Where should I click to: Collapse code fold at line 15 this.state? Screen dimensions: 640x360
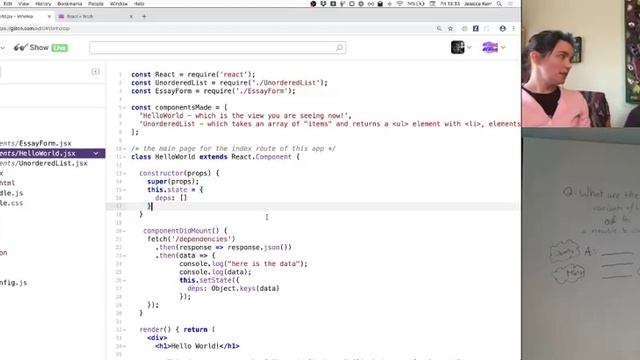tap(124, 190)
